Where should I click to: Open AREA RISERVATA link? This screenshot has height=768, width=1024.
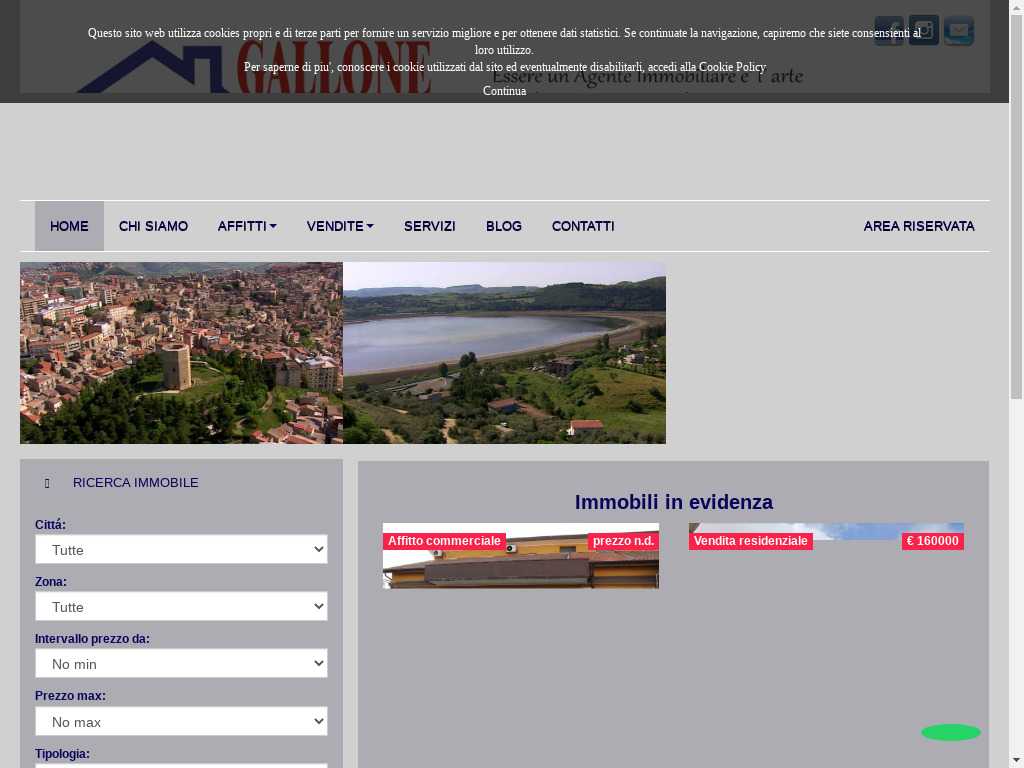tap(919, 226)
